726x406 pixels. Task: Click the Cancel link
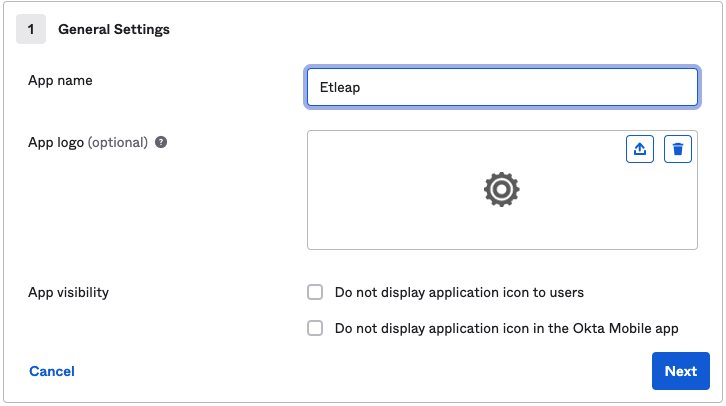(52, 371)
